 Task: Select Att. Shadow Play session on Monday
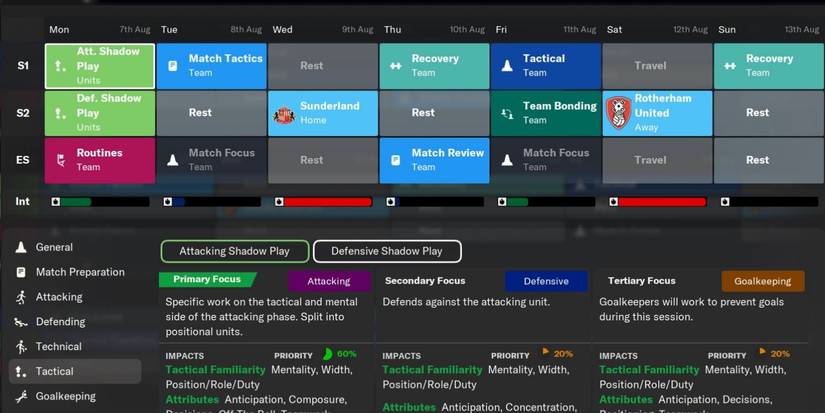(x=100, y=66)
